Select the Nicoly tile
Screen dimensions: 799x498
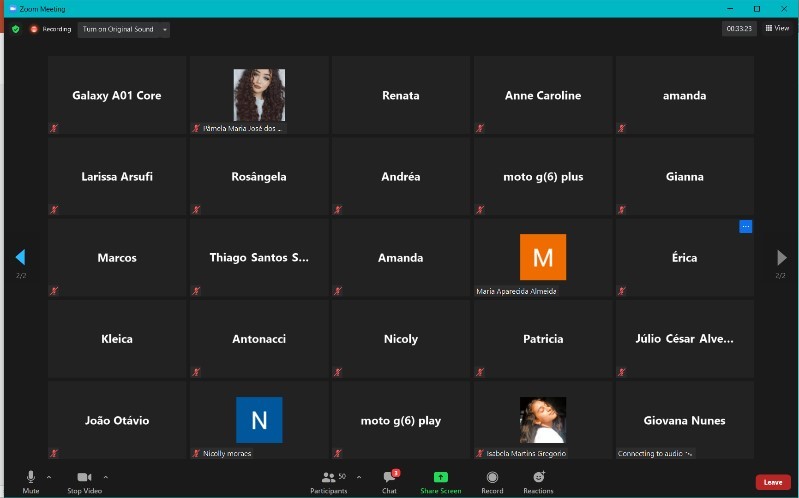[x=401, y=339]
